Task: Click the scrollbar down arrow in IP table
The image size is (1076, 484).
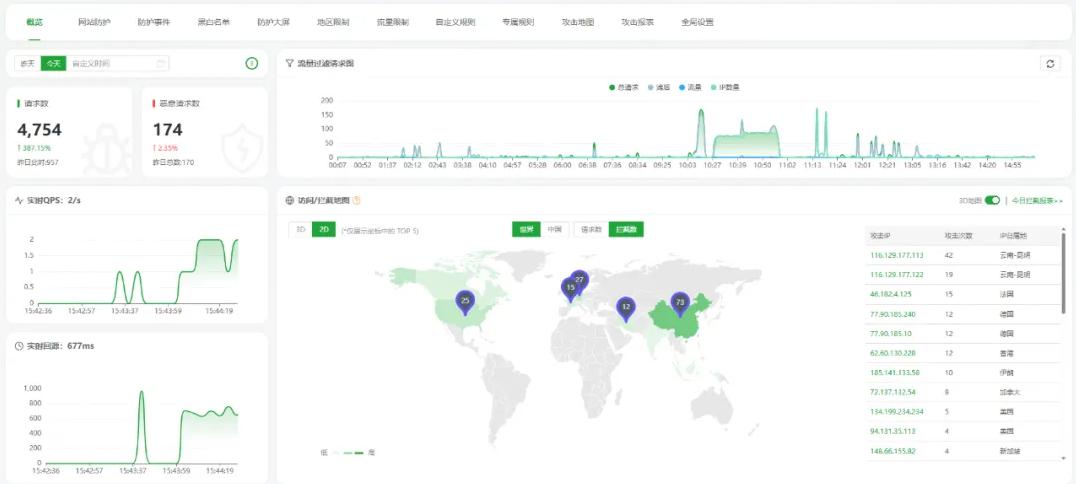Action: 1063,458
